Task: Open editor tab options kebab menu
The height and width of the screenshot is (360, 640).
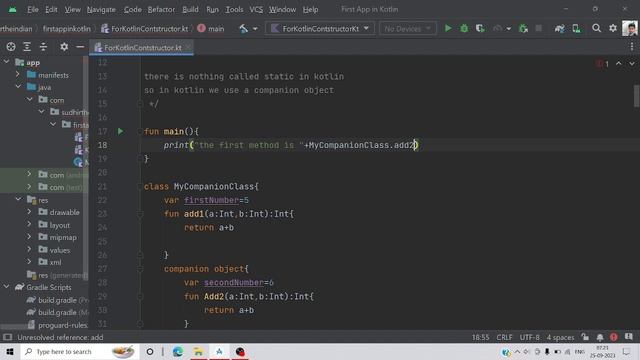Action: [632, 47]
